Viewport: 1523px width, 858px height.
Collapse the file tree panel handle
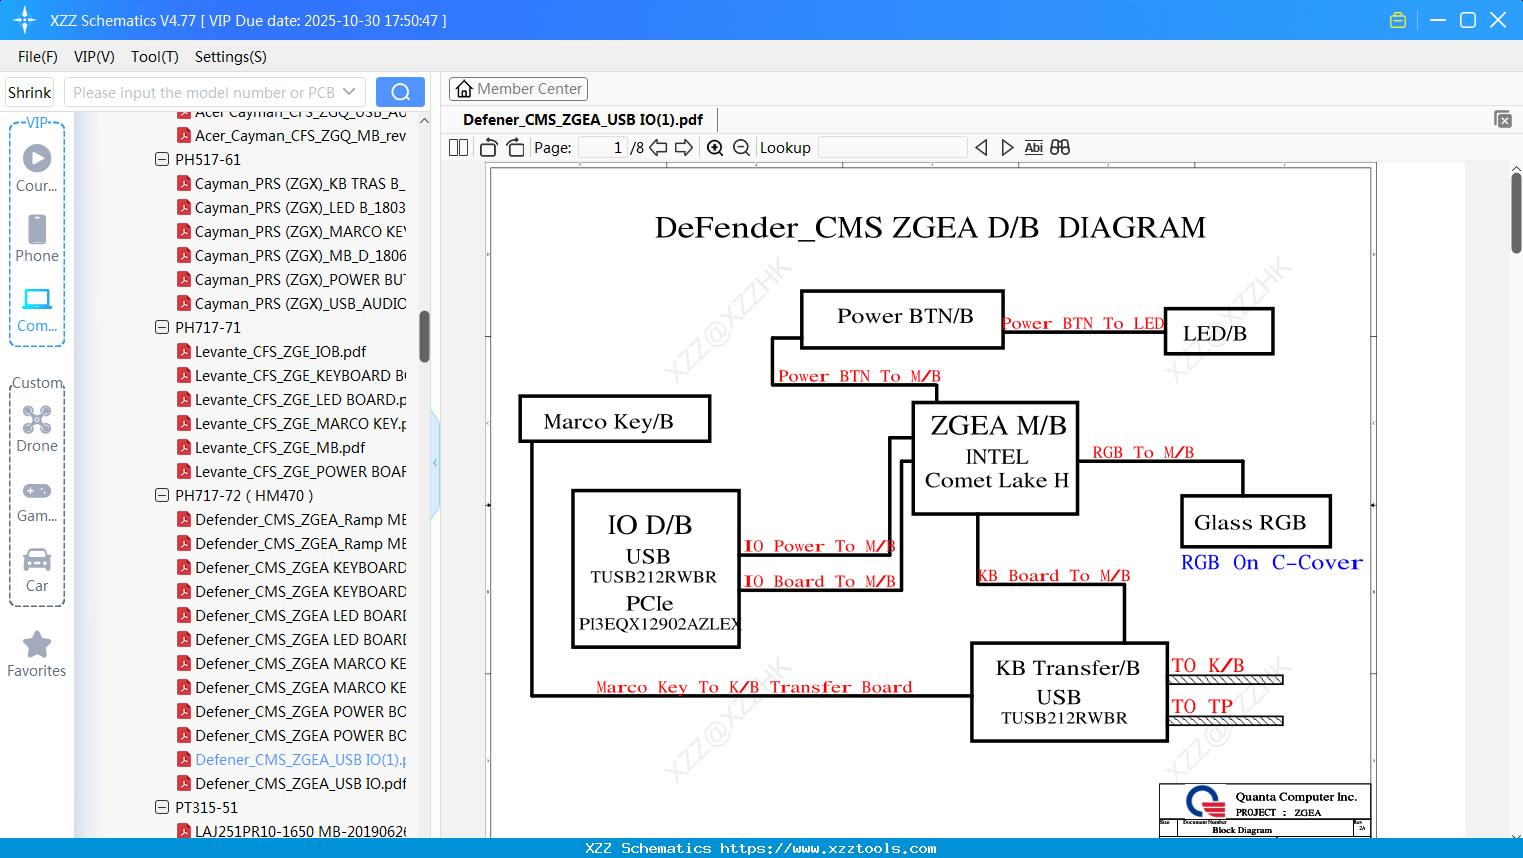[435, 462]
